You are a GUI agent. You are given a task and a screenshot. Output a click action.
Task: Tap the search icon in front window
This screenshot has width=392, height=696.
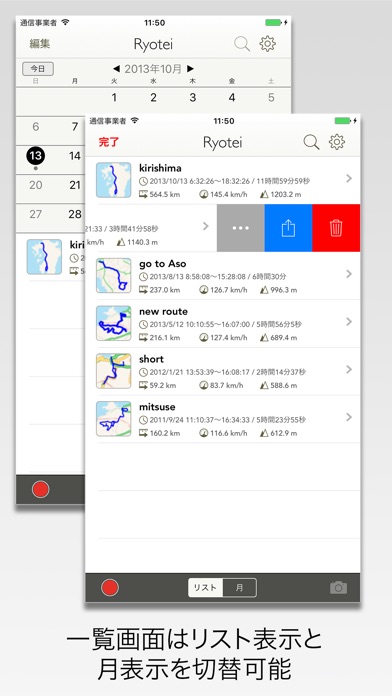(x=311, y=142)
